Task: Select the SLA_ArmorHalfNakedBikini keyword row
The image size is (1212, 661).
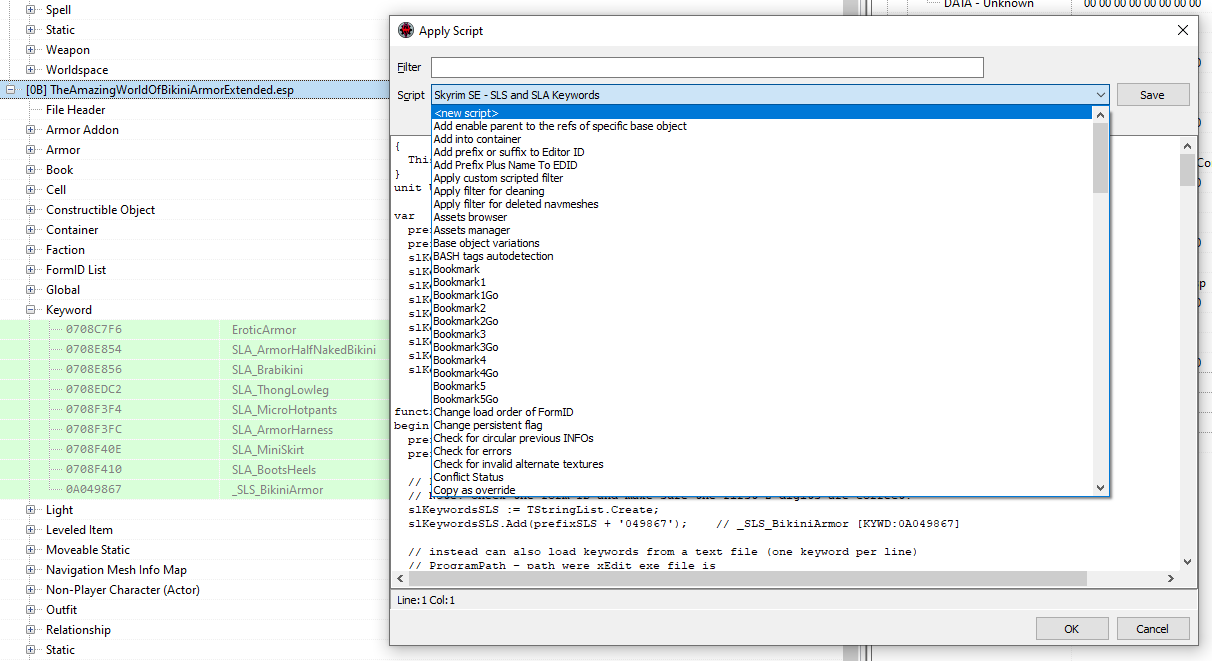Action: coord(195,350)
